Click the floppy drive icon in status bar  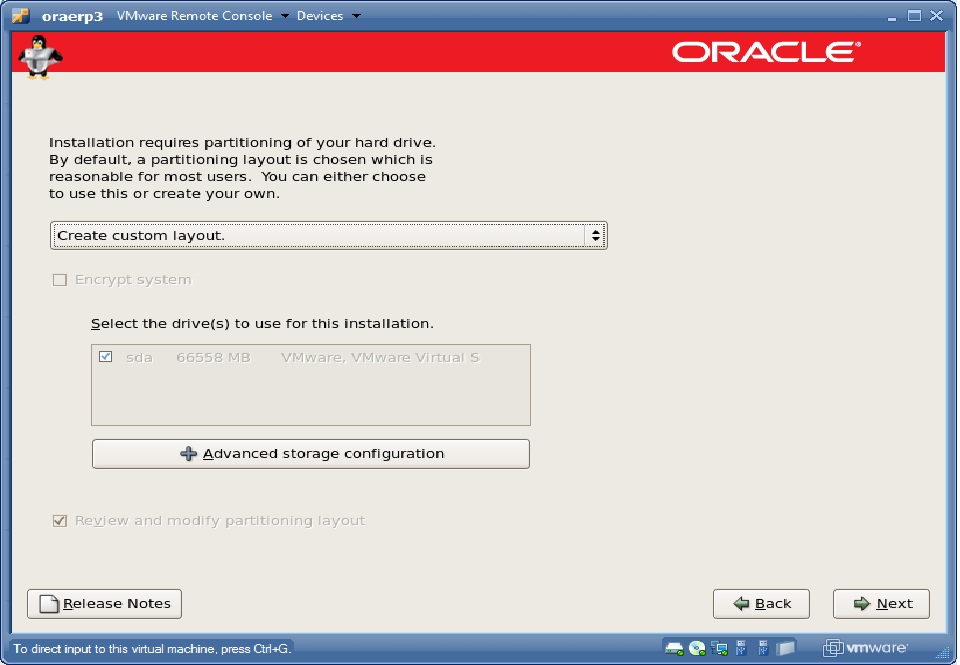coord(785,648)
